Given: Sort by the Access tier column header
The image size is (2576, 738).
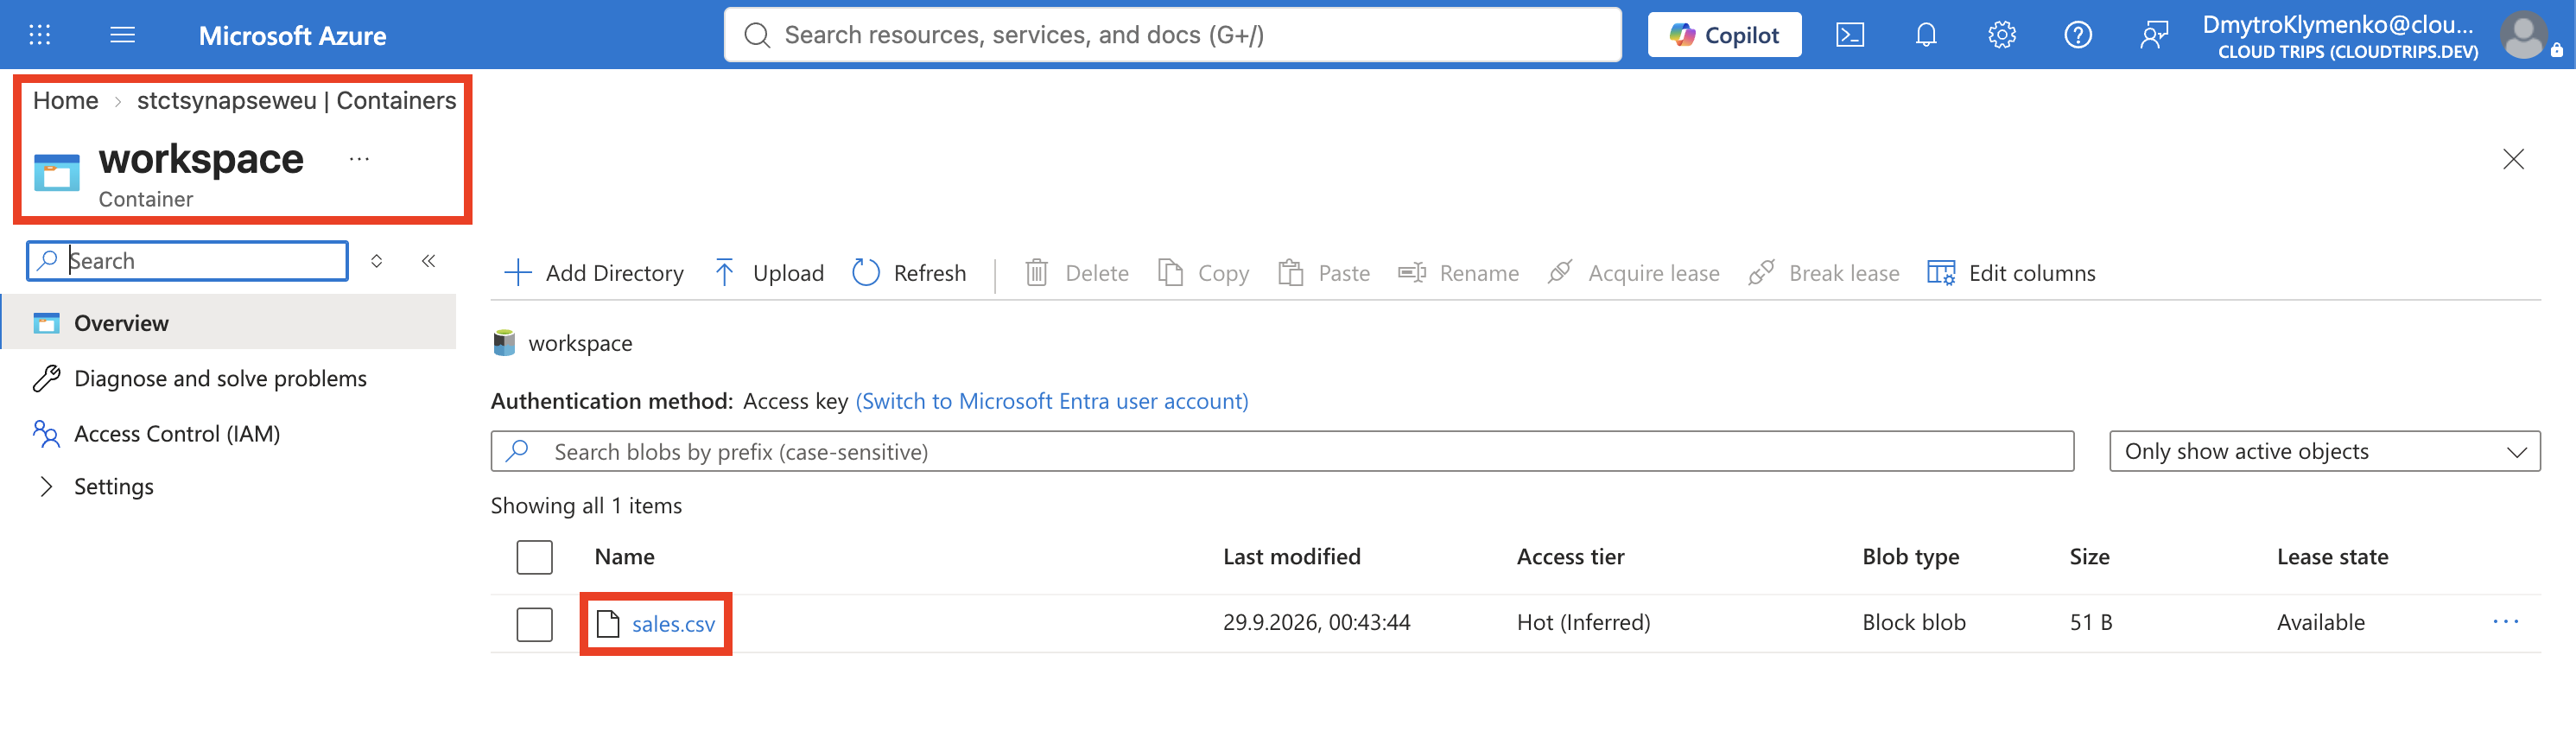Looking at the screenshot, I should click(x=1570, y=557).
